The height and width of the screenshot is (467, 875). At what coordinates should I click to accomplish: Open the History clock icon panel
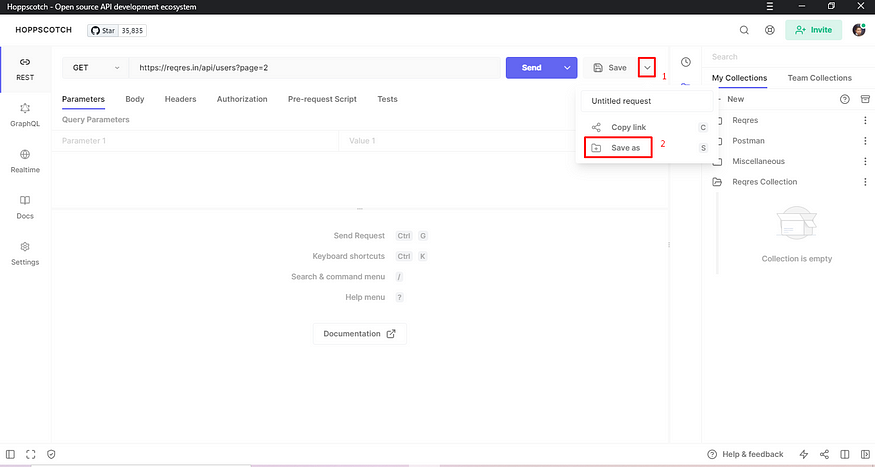tap(686, 62)
